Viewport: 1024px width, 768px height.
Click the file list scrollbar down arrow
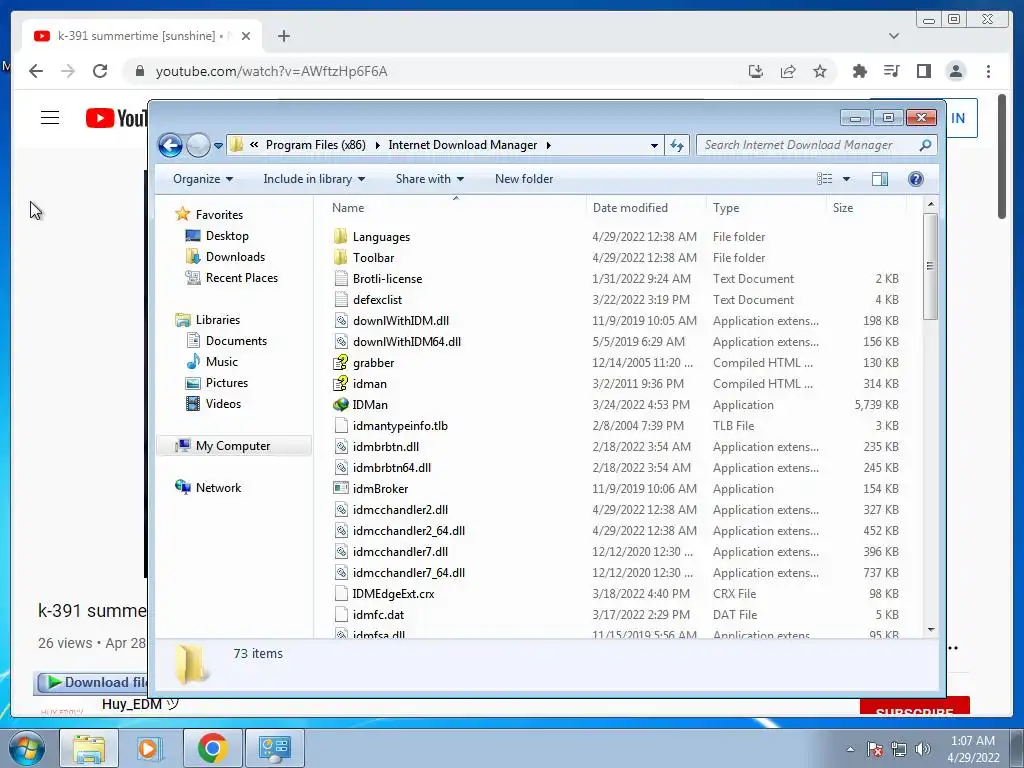(x=931, y=630)
